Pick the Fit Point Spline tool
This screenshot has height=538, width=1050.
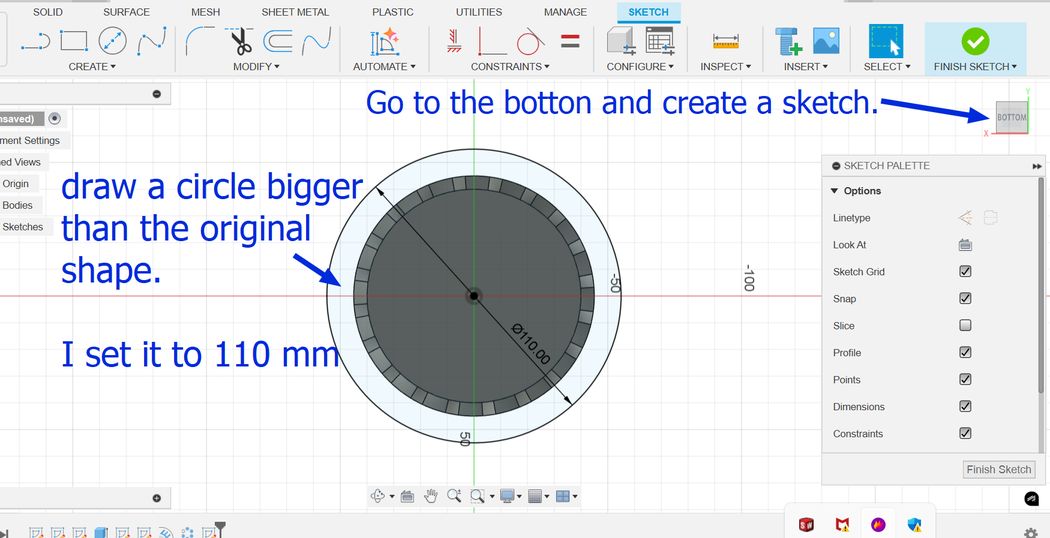pyautogui.click(x=151, y=41)
